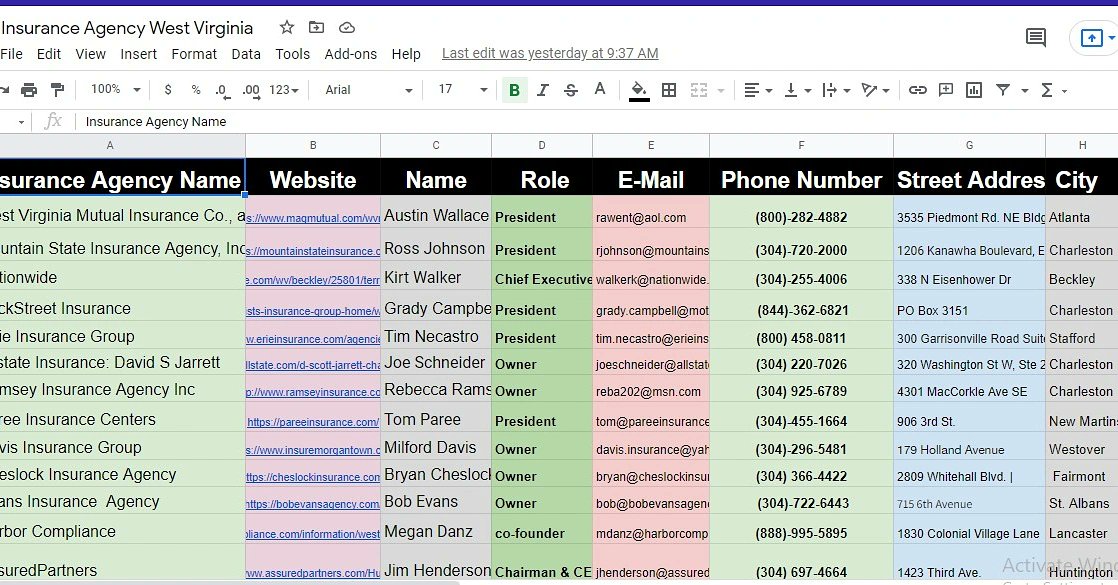Select column F header
This screenshot has width=1118, height=585.
click(801, 146)
